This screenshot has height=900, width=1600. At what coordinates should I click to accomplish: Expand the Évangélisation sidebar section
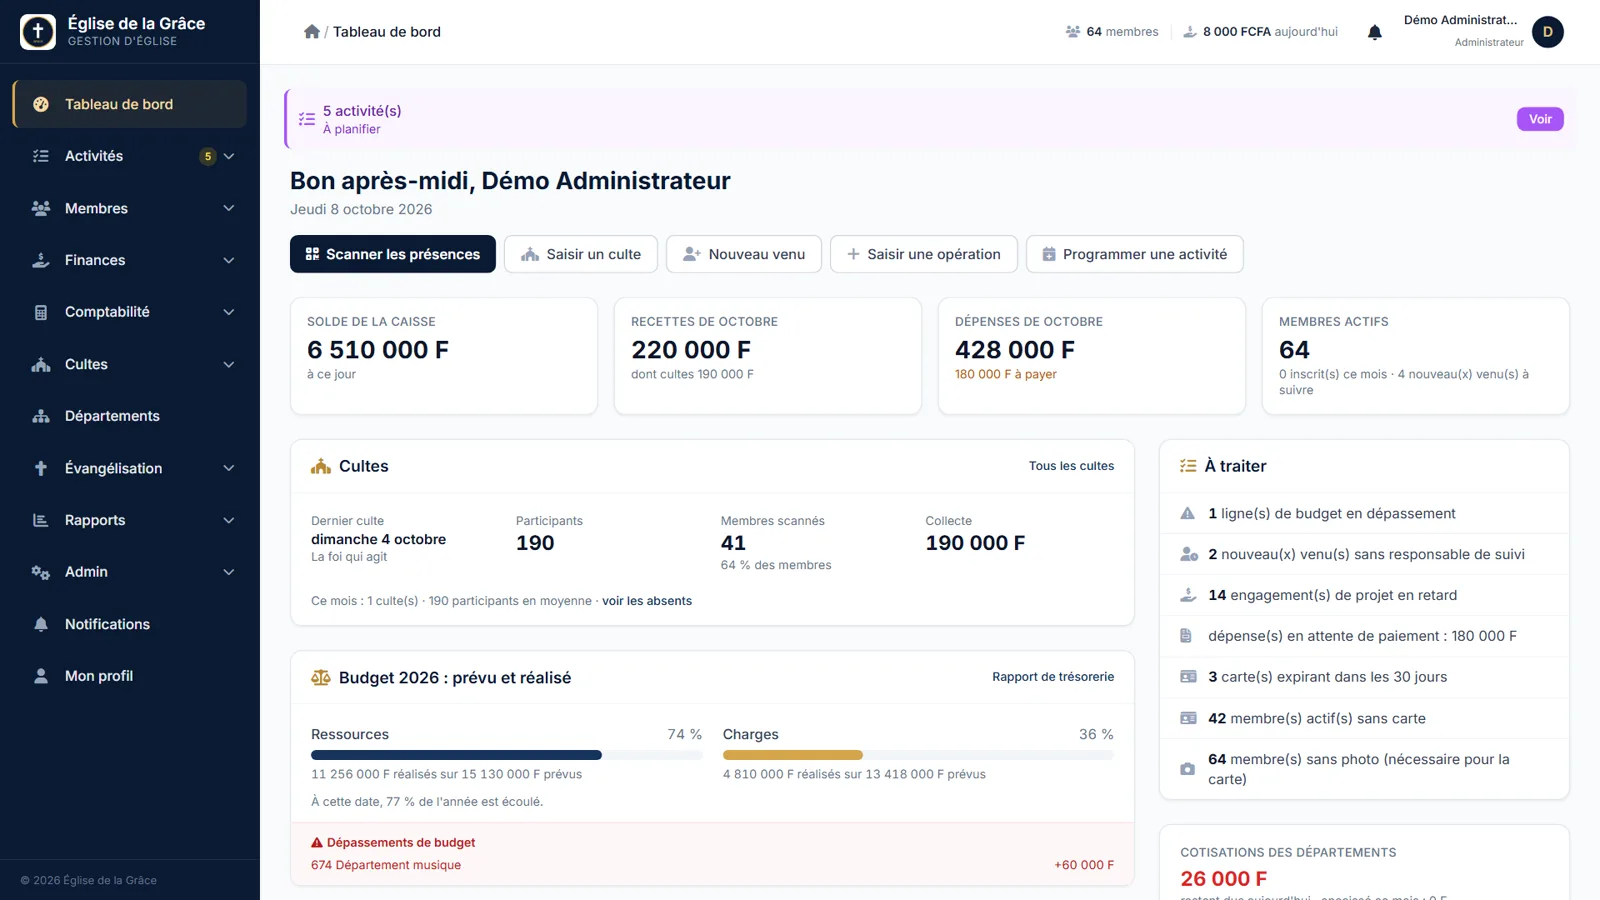tap(130, 468)
